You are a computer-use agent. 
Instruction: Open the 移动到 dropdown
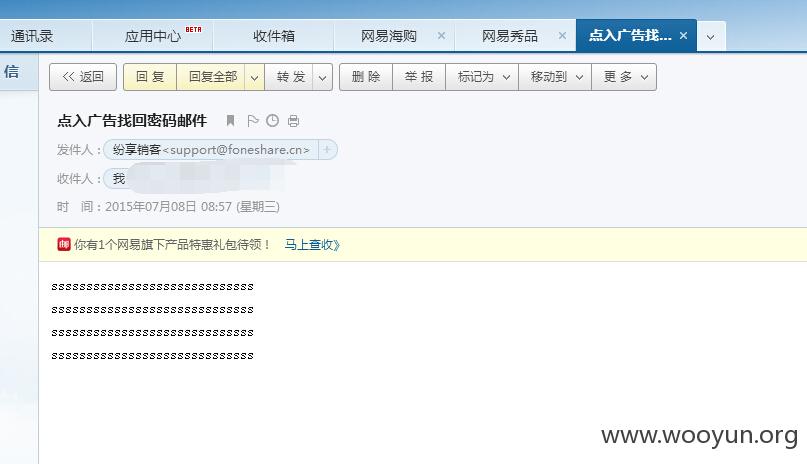coord(555,77)
